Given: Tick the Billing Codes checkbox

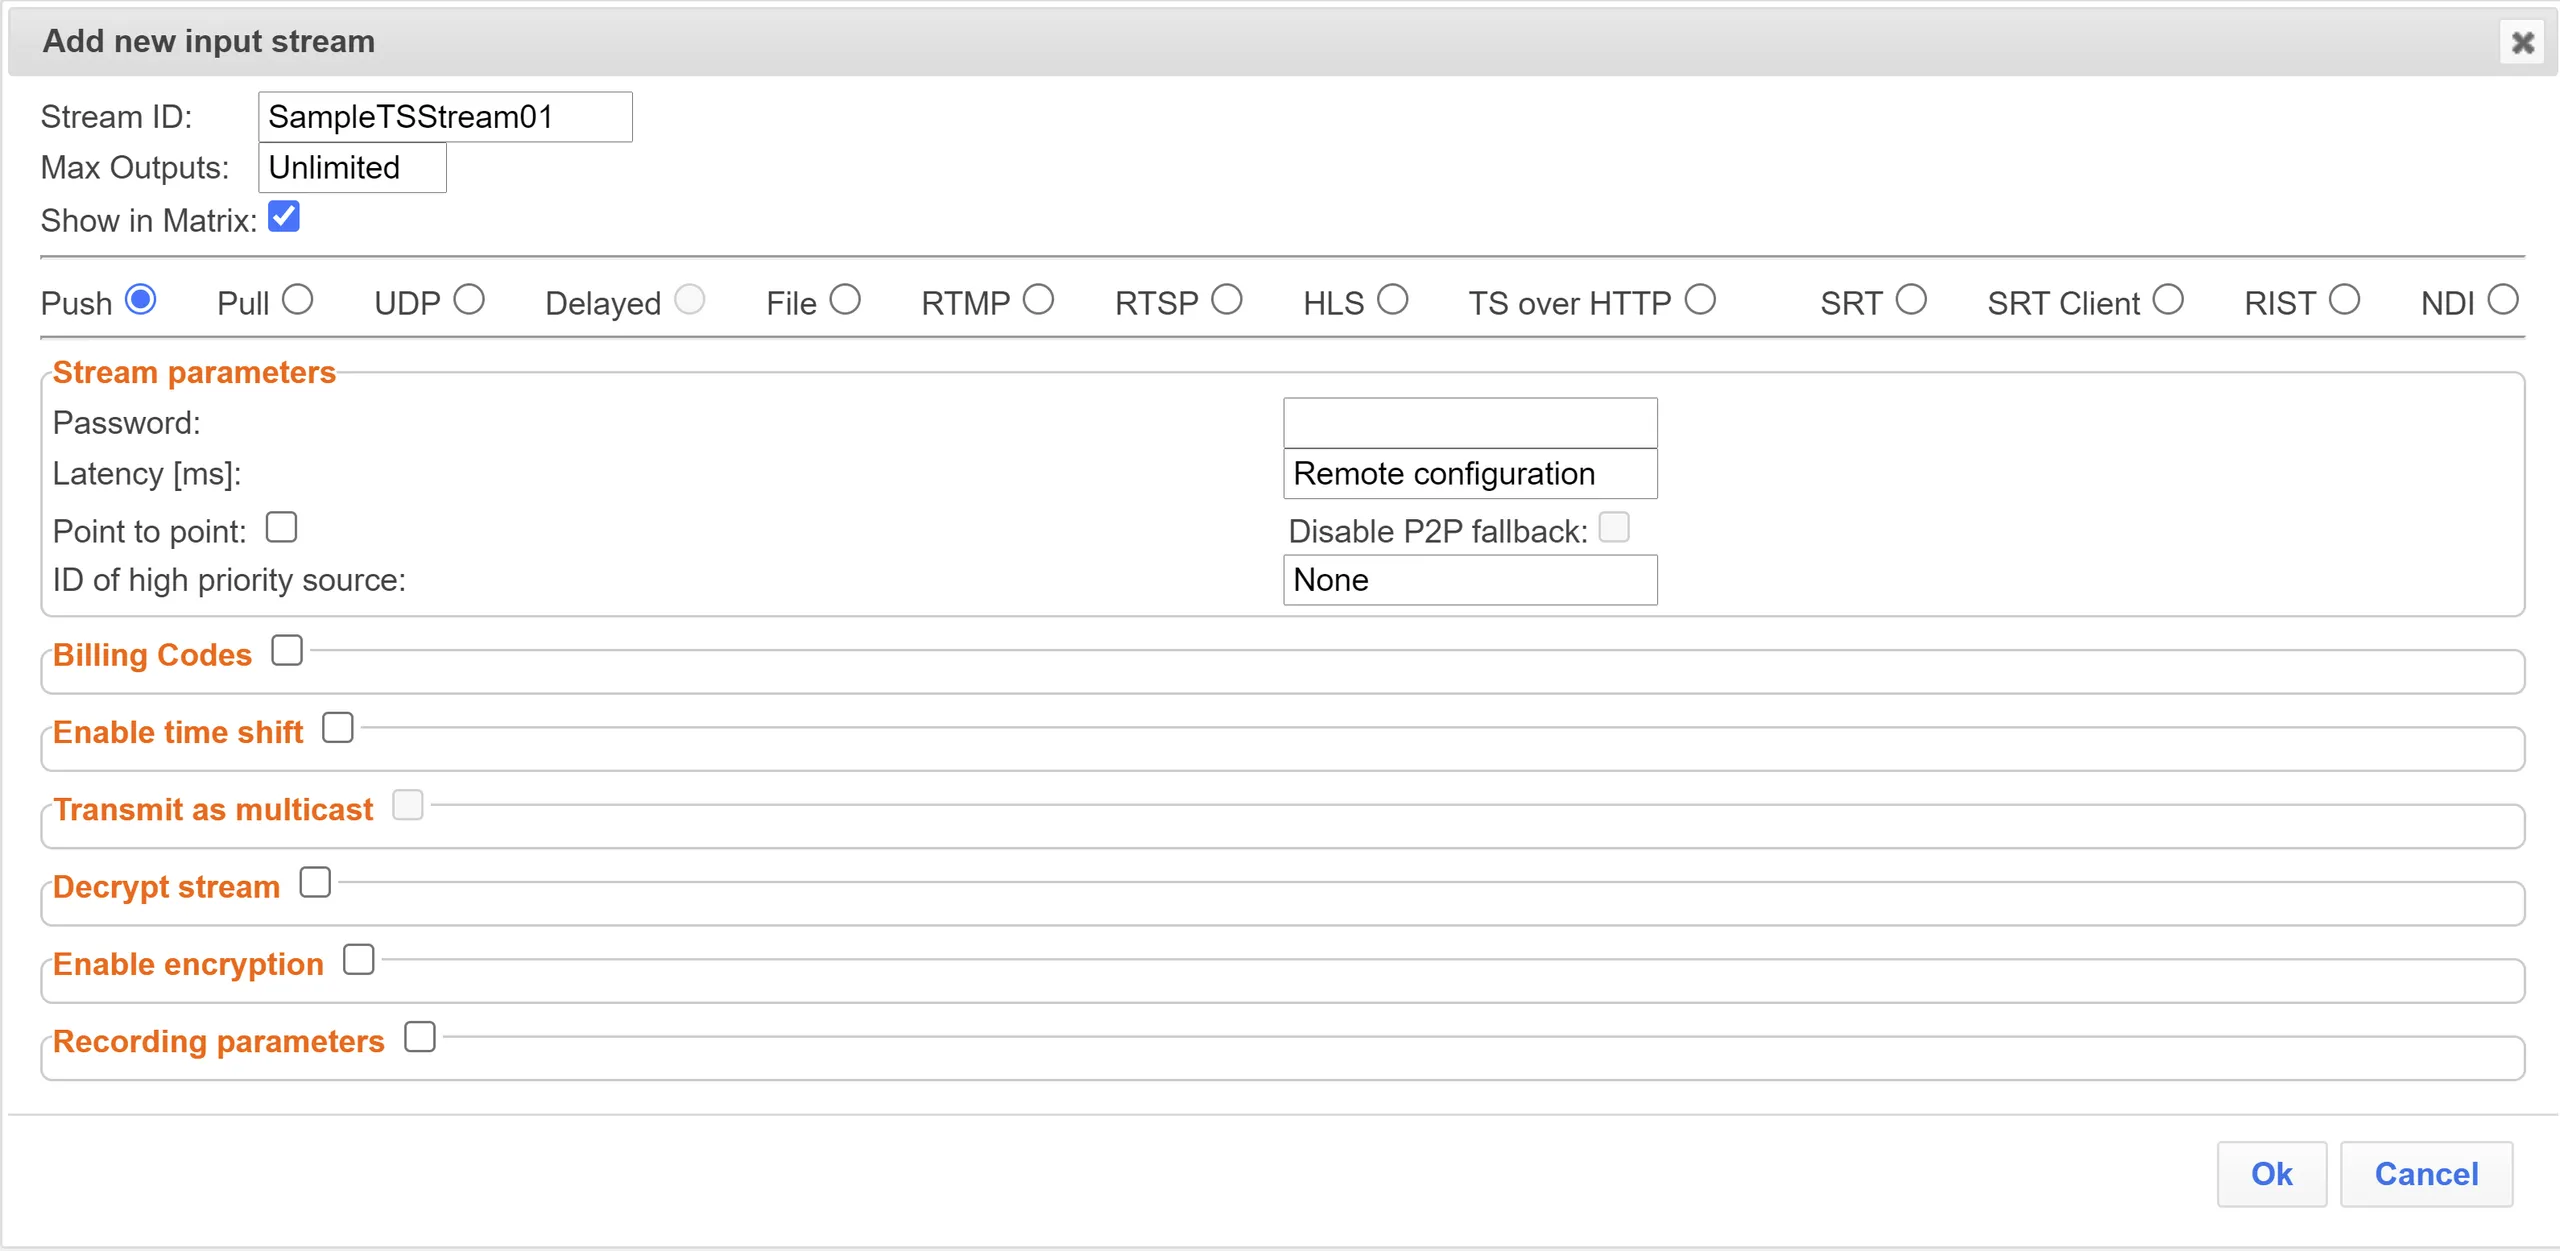Looking at the screenshot, I should click(x=287, y=650).
